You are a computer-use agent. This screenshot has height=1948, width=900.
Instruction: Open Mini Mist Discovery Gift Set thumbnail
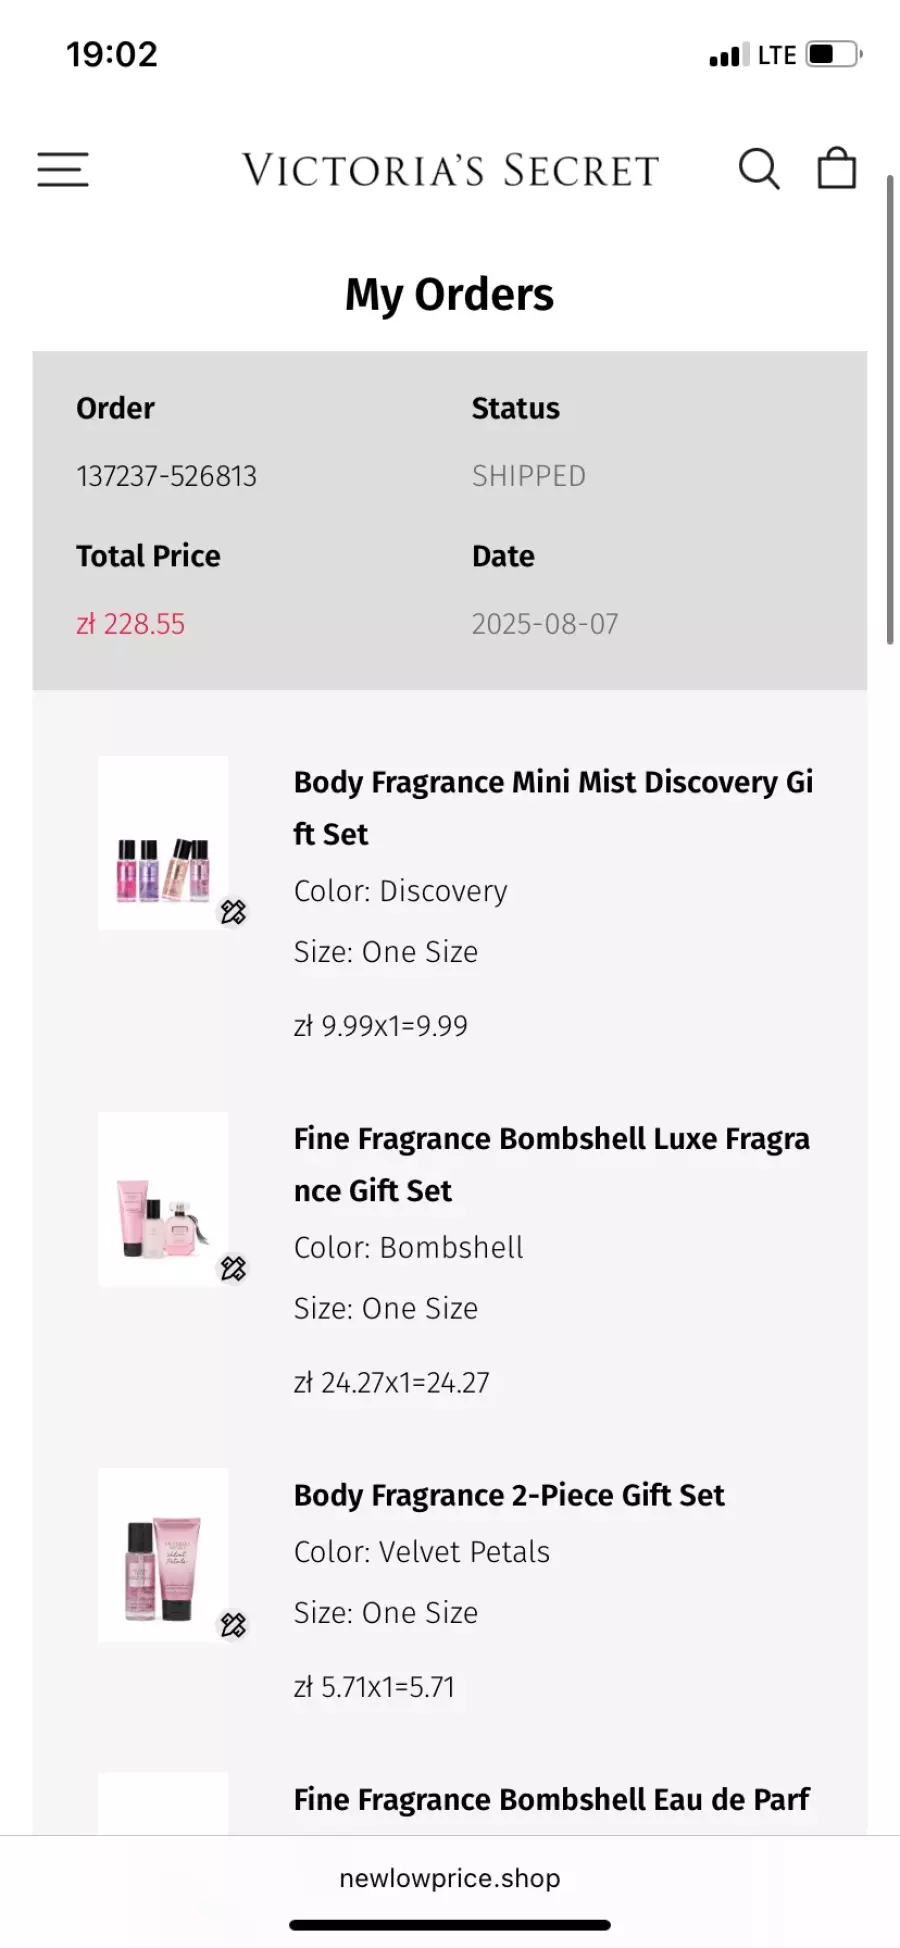163,843
